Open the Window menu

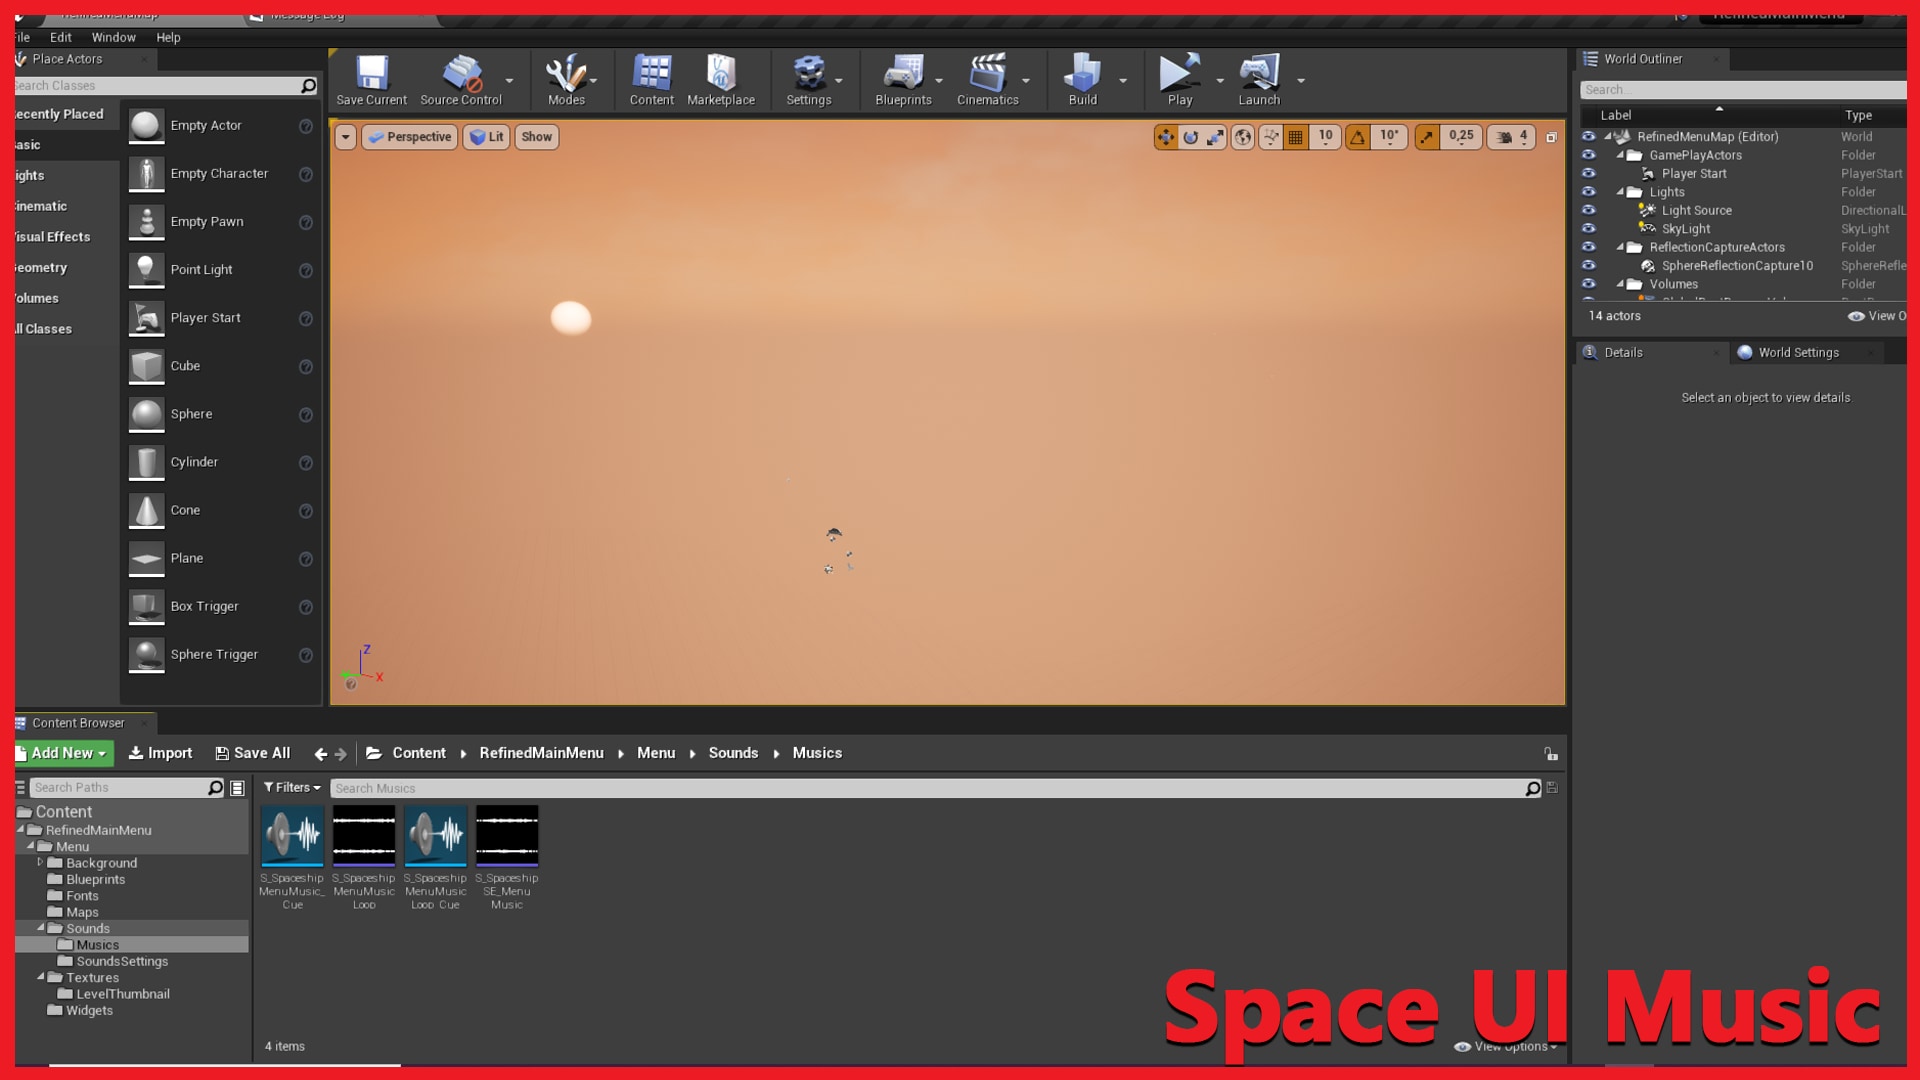click(x=113, y=37)
